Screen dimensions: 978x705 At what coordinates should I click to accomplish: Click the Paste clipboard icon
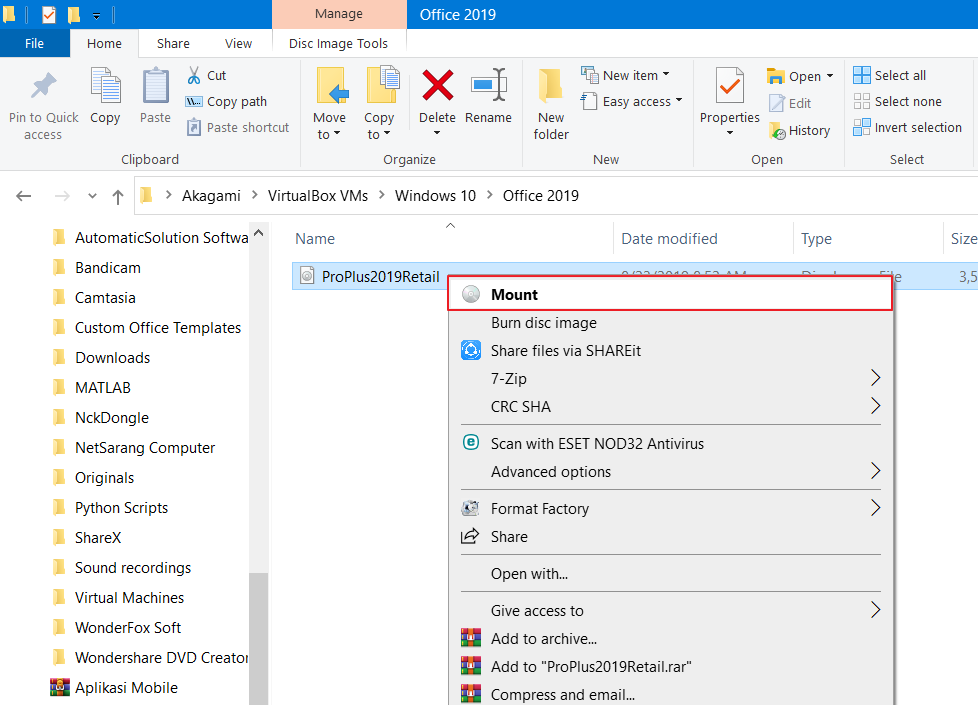pyautogui.click(x=155, y=86)
